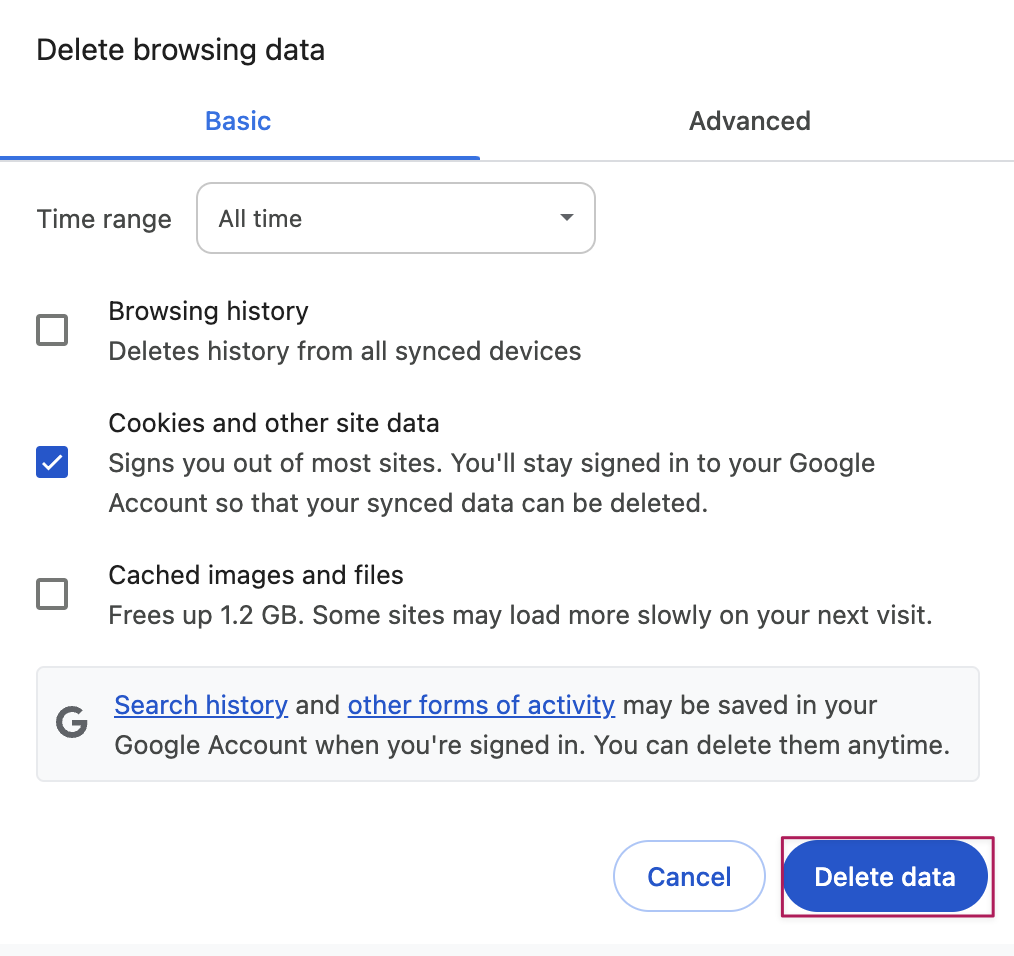Click the Time range dropdown arrow
This screenshot has height=956, width=1014.
[x=567, y=218]
